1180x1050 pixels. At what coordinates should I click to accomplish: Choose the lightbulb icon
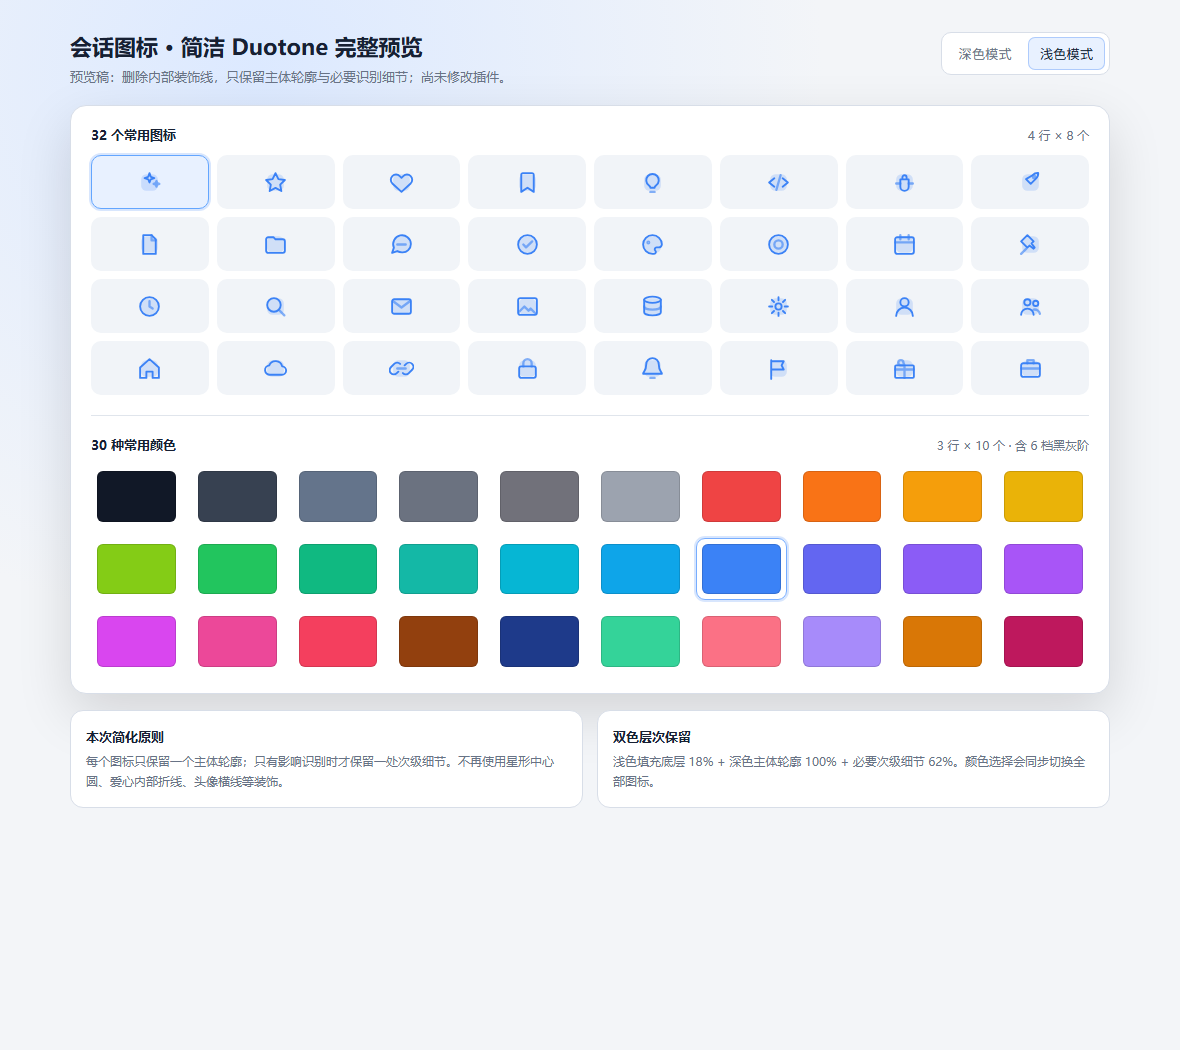[652, 182]
